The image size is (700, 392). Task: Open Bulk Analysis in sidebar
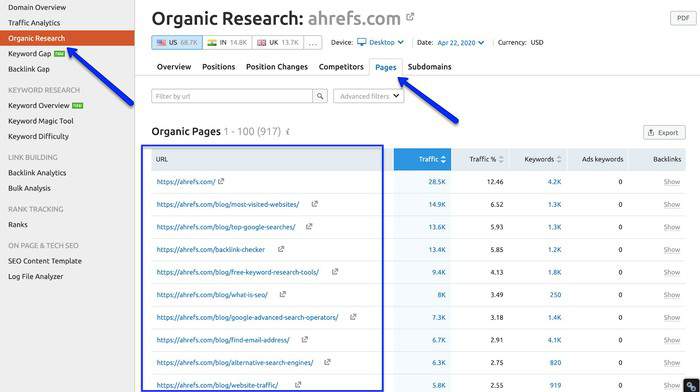[x=29, y=188]
